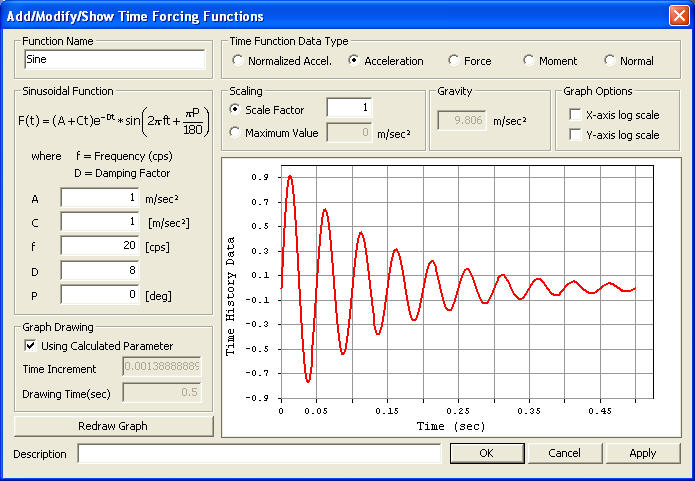Click the Apply button
695x481 pixels.
point(642,453)
